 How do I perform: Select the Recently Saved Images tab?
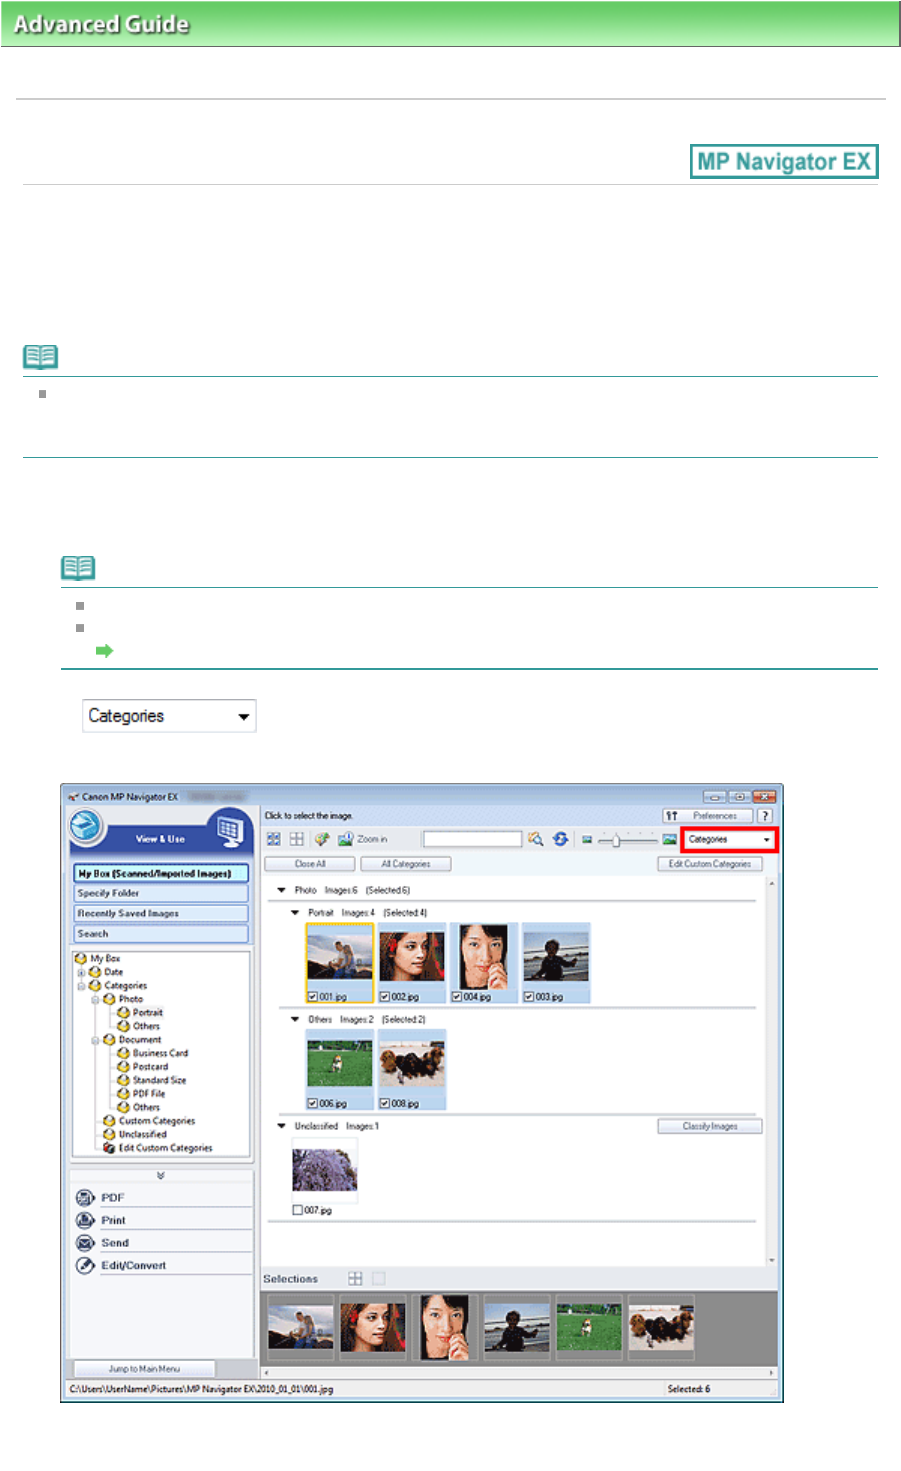(161, 913)
